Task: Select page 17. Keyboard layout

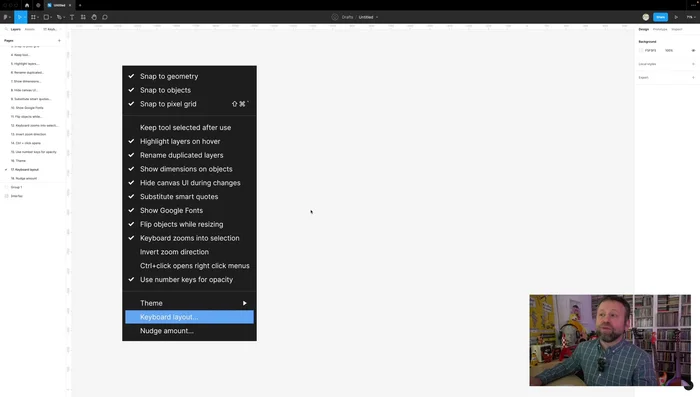Action: (25, 170)
